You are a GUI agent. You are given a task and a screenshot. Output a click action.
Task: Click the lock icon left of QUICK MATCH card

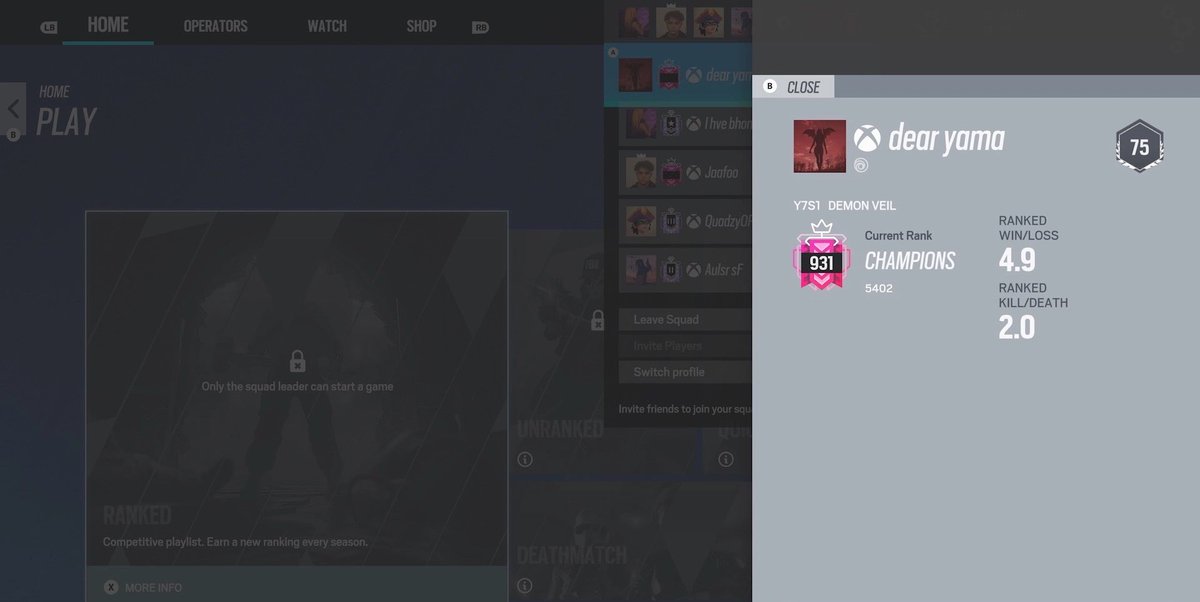598,320
